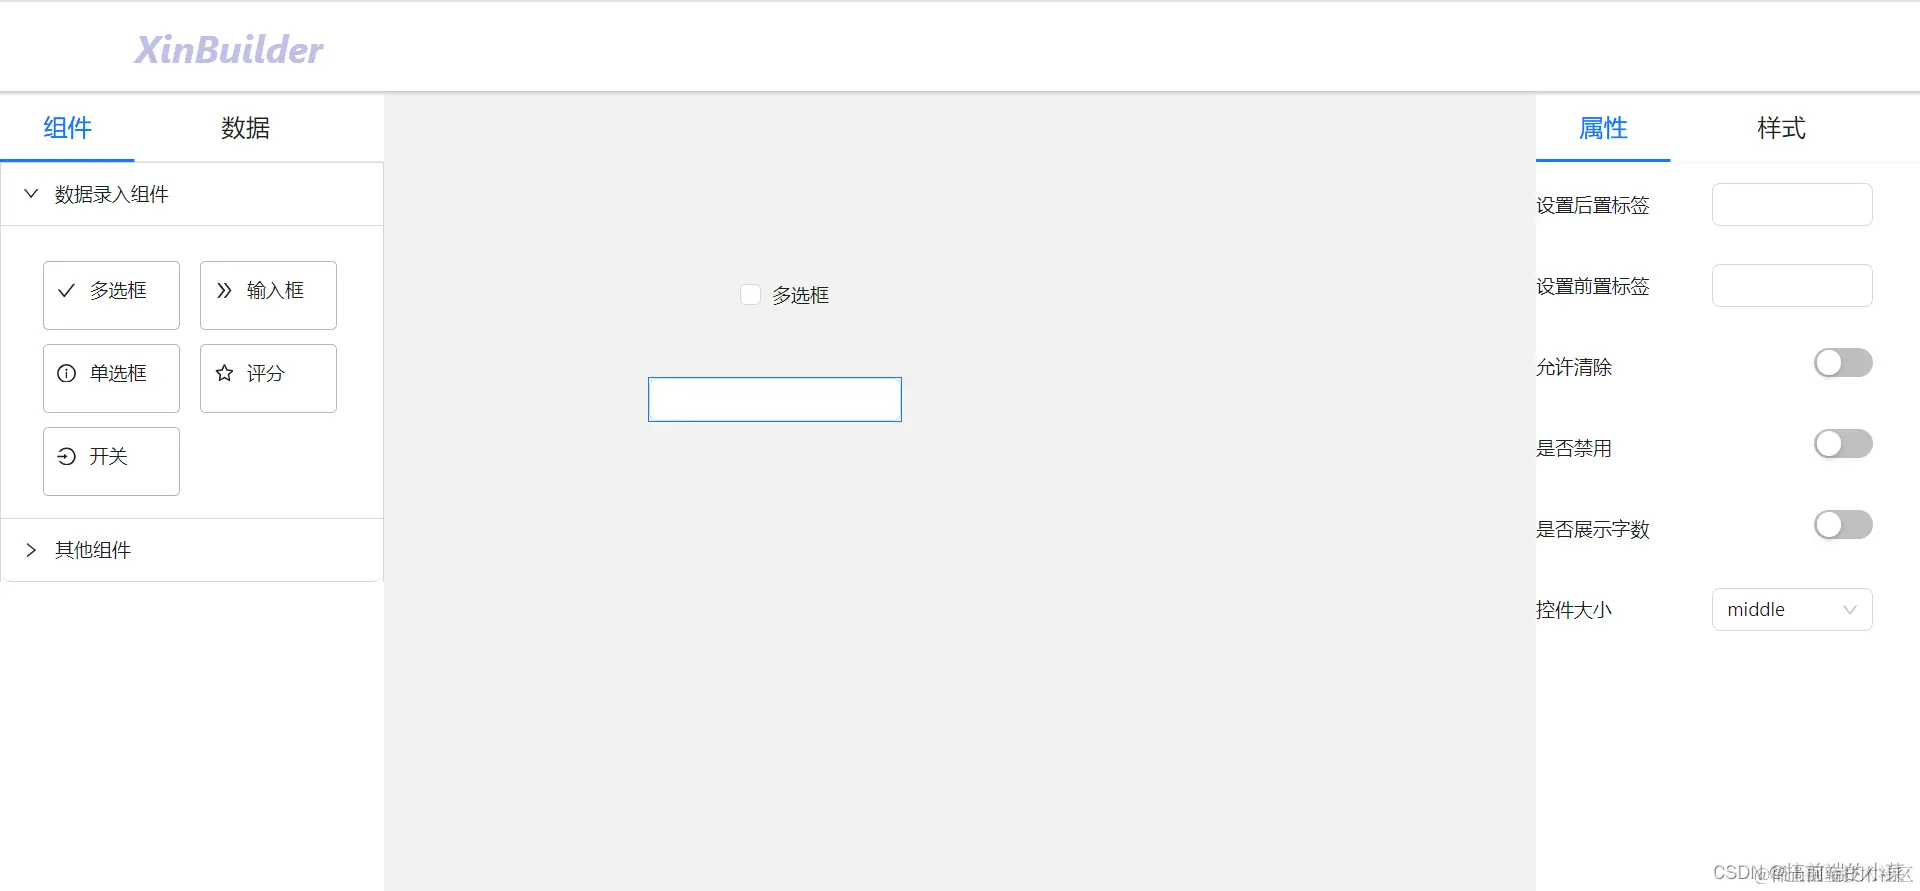Open the 控件大小 middle dropdown

pos(1792,609)
